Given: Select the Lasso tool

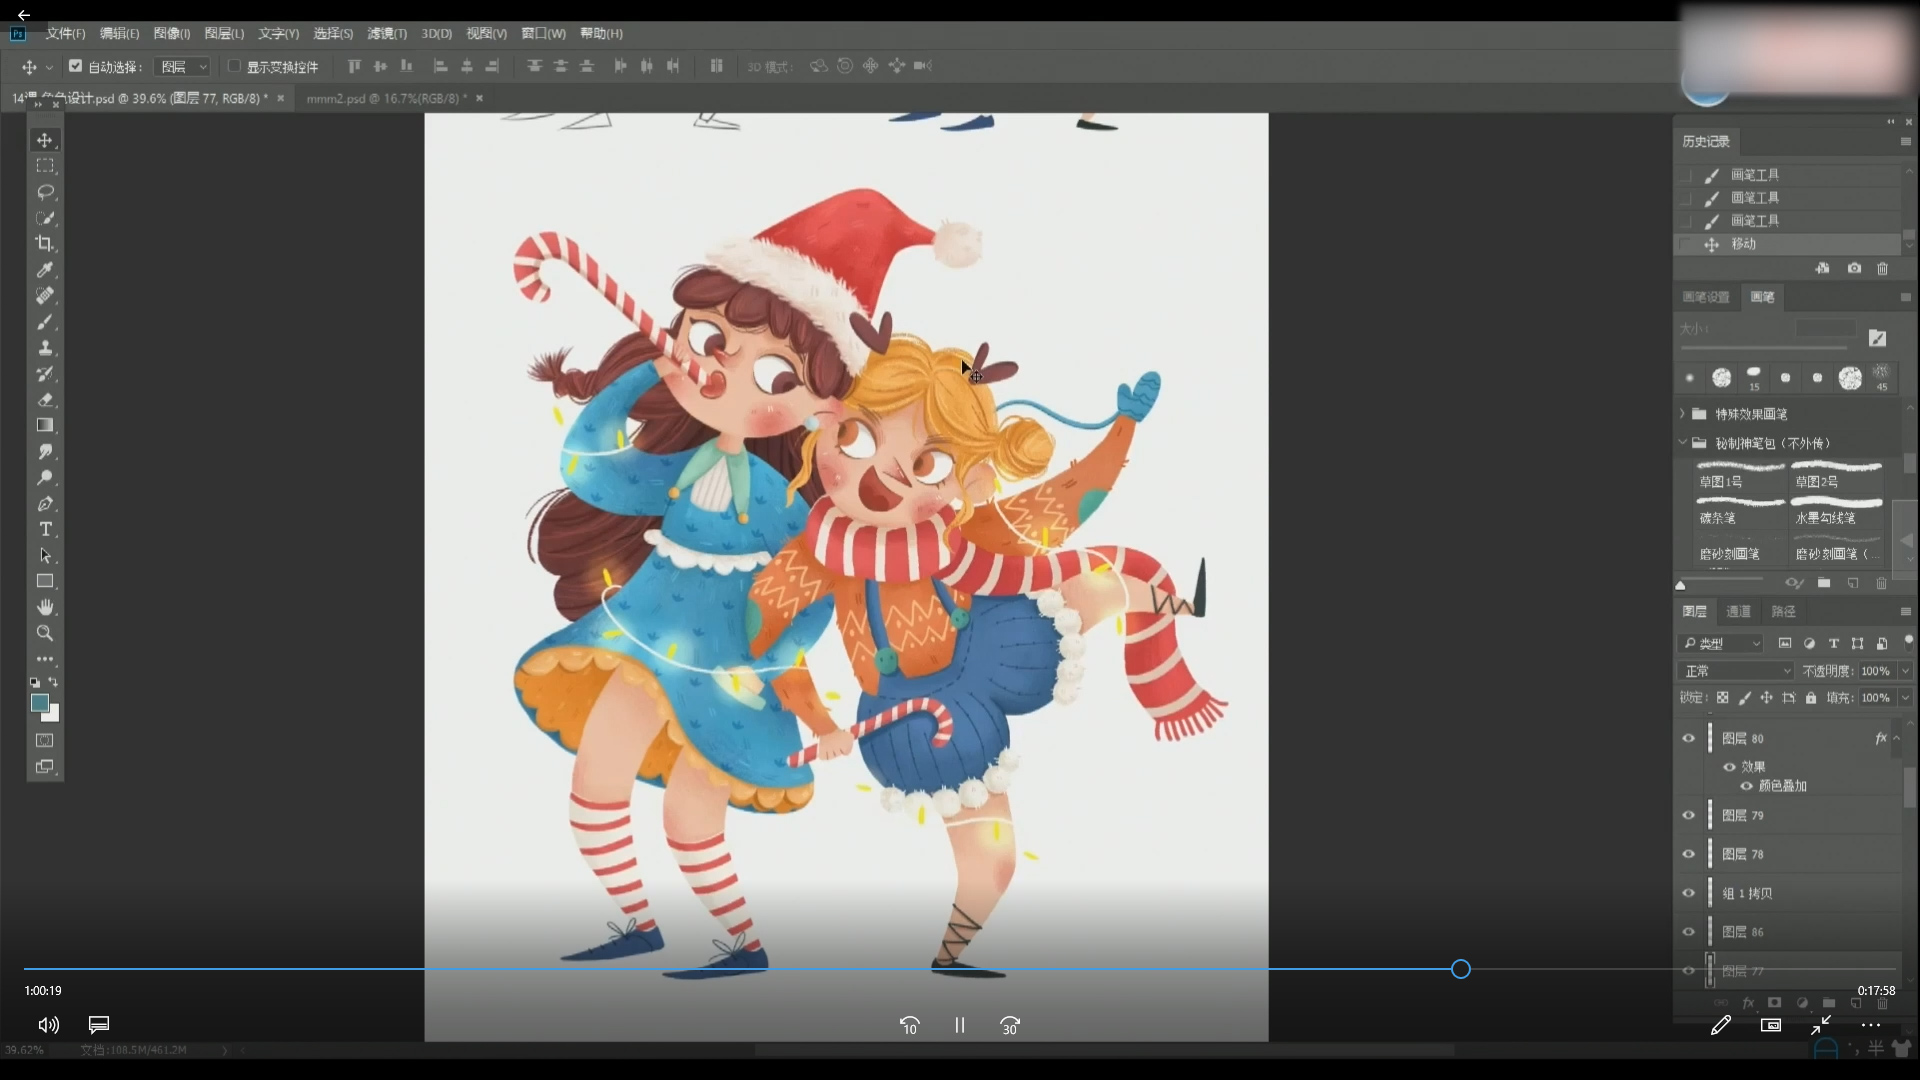Looking at the screenshot, I should coord(45,192).
